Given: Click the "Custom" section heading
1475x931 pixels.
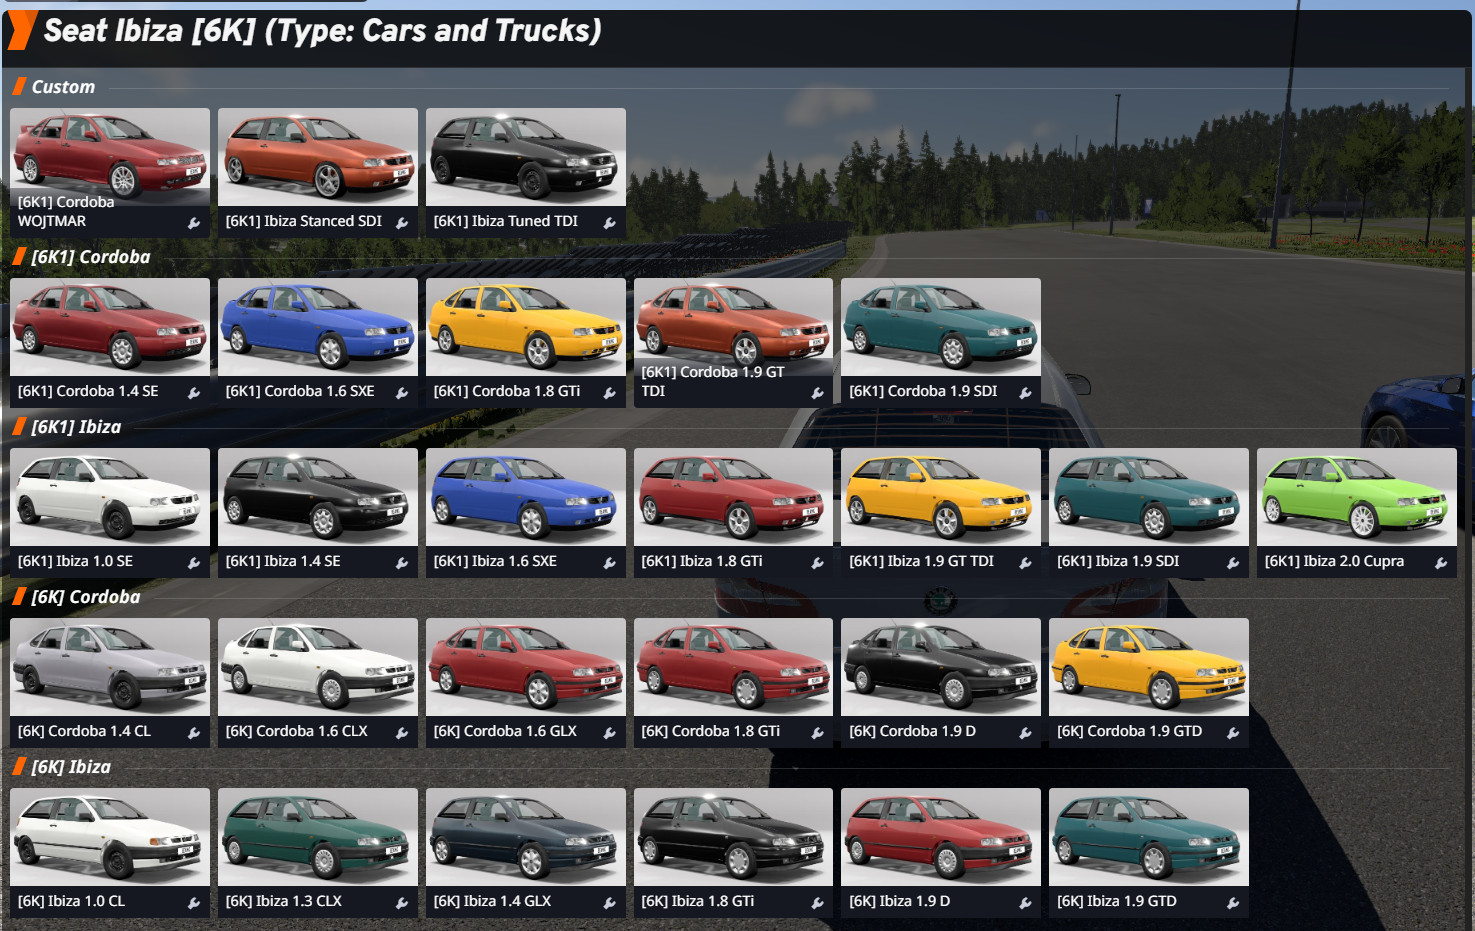Looking at the screenshot, I should [63, 87].
